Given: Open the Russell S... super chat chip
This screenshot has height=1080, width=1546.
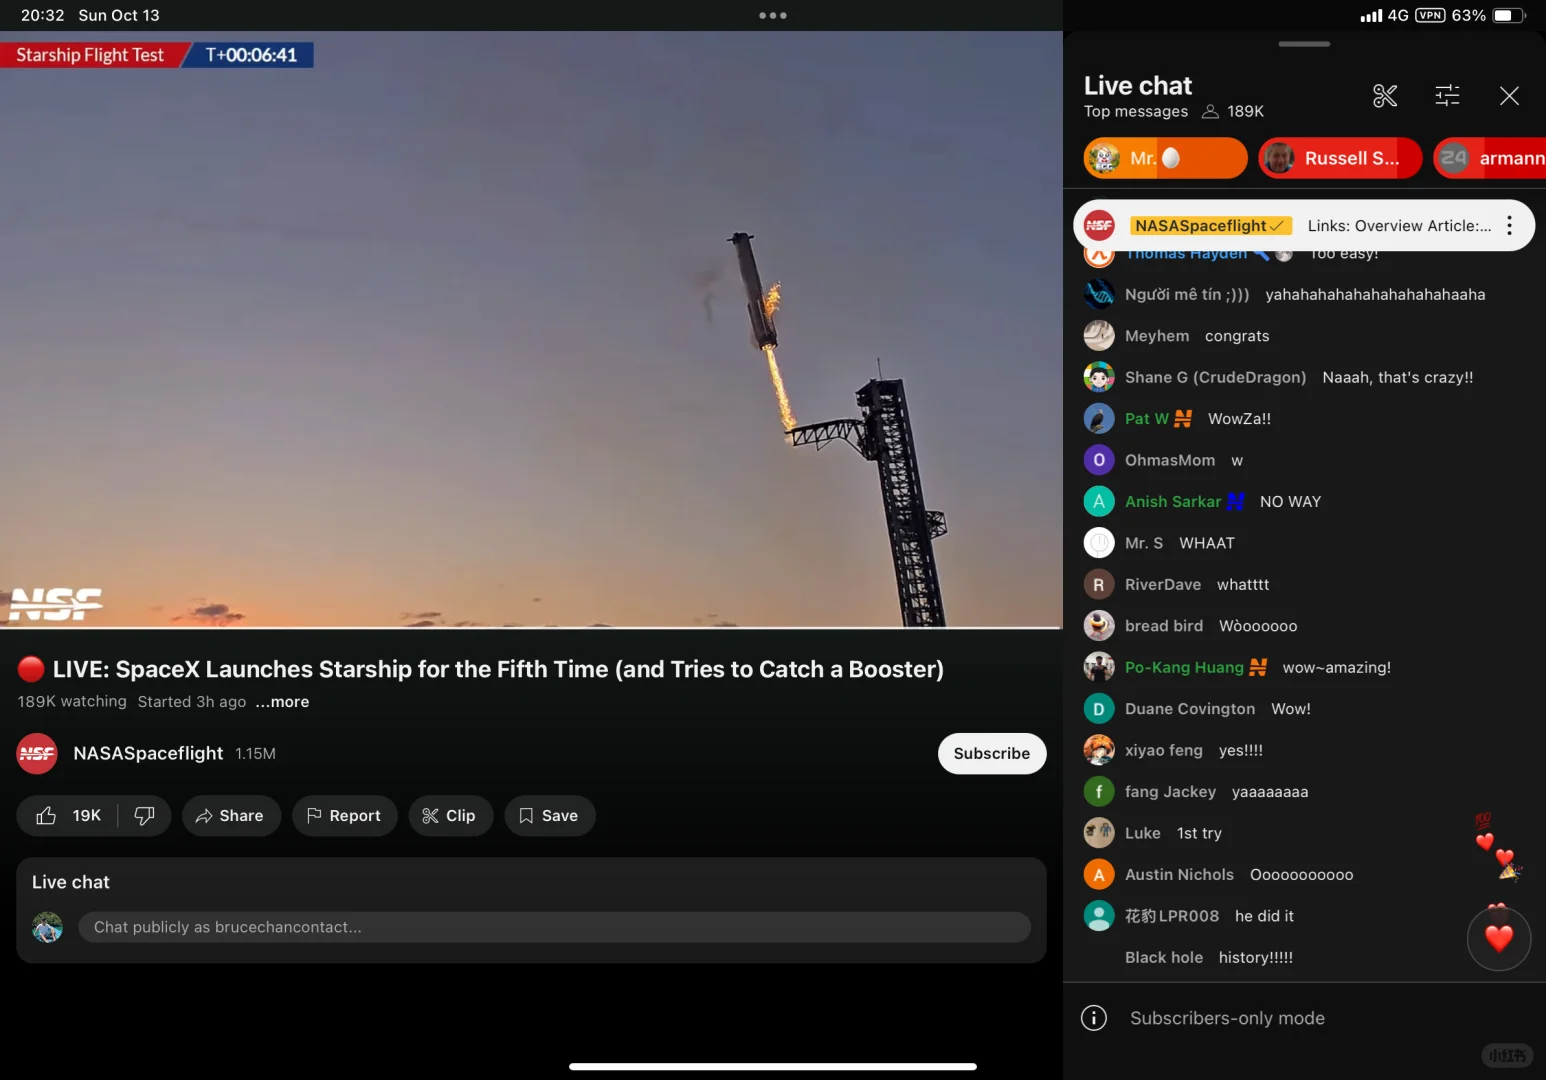Looking at the screenshot, I should coord(1340,158).
